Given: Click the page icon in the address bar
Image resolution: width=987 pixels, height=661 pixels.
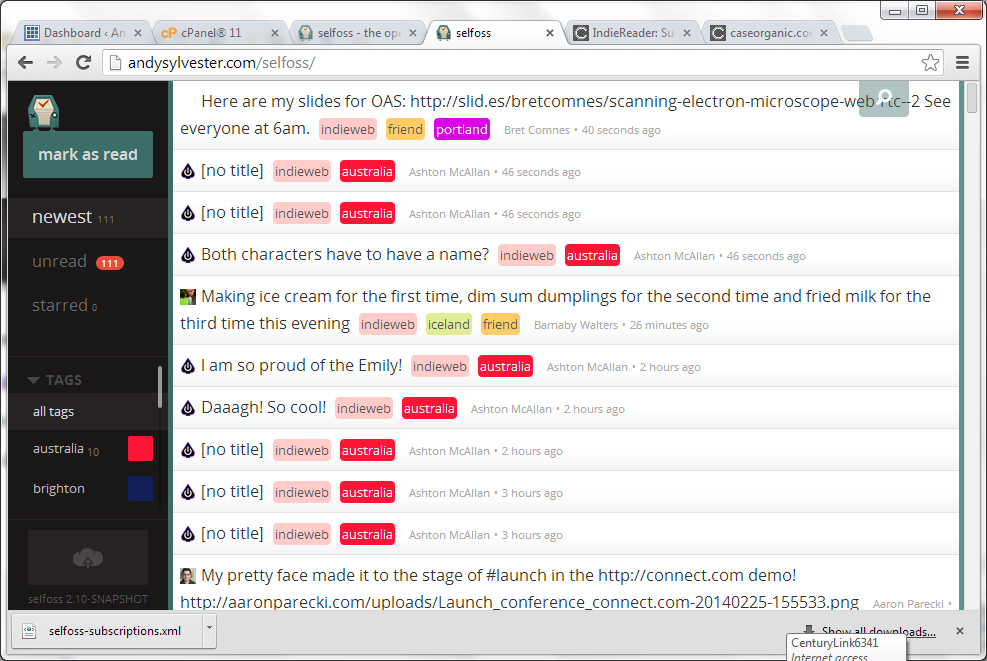Looking at the screenshot, I should point(115,62).
